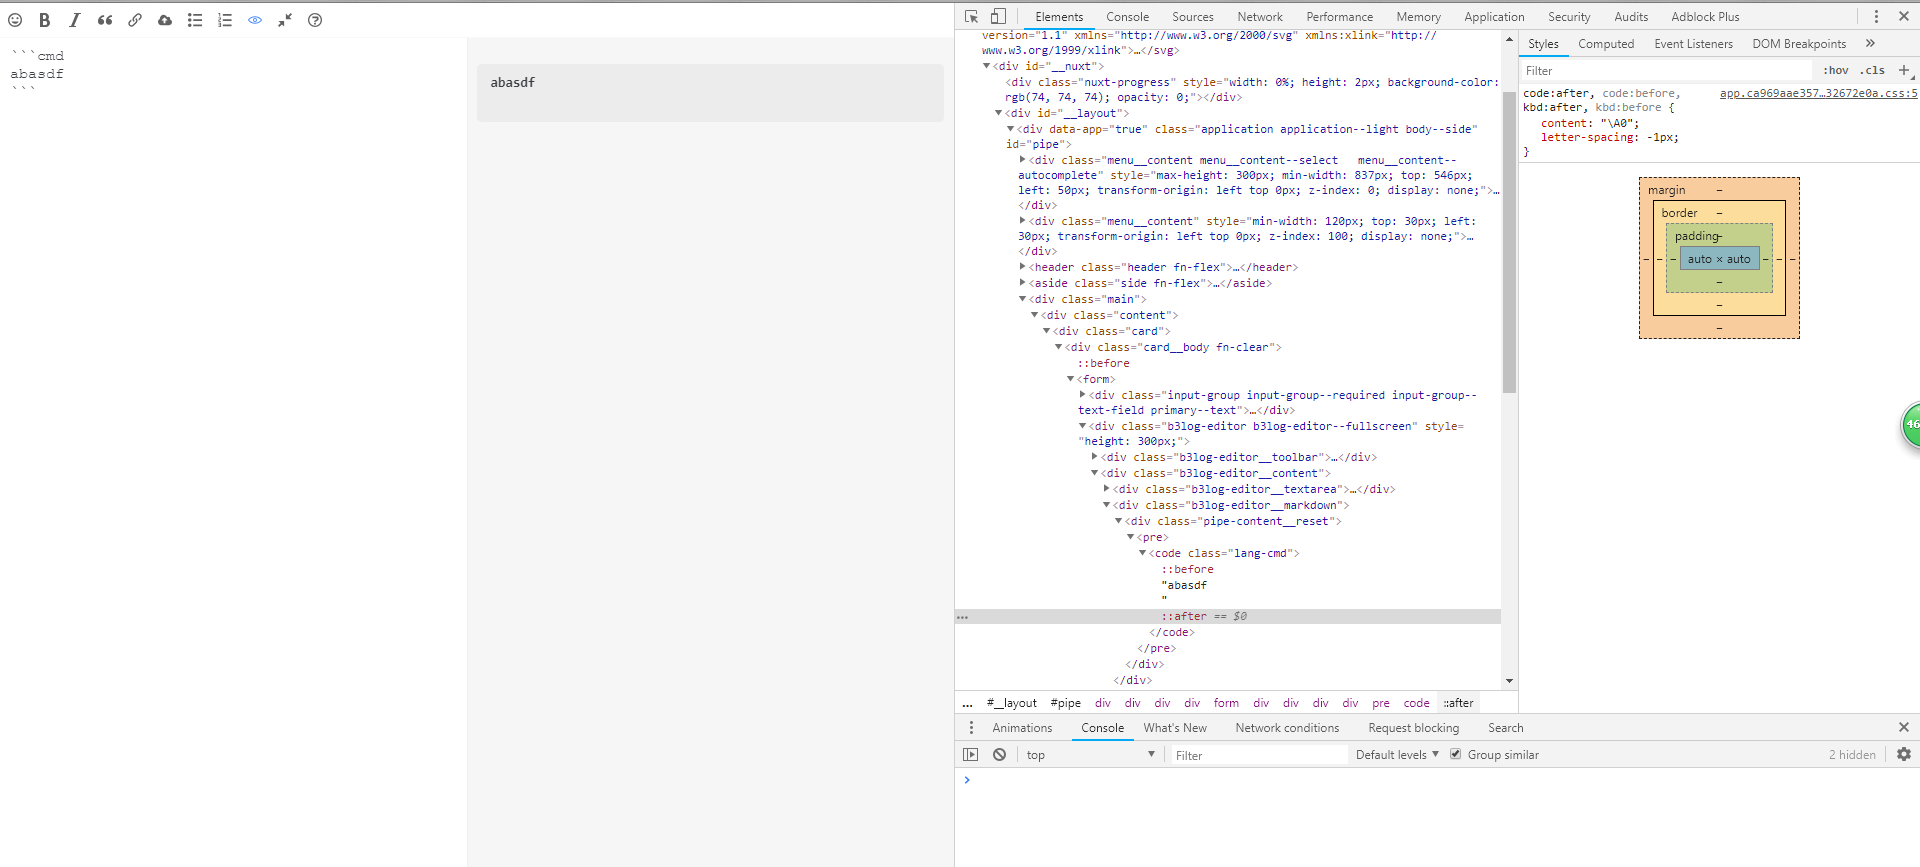Open the editor help question mark icon
Image resolution: width=1920 pixels, height=867 pixels.
click(x=315, y=20)
